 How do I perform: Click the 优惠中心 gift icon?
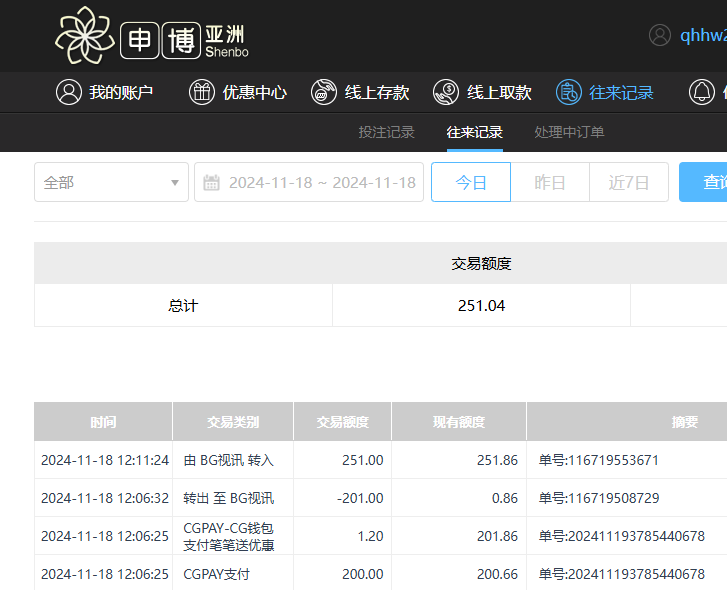(202, 92)
